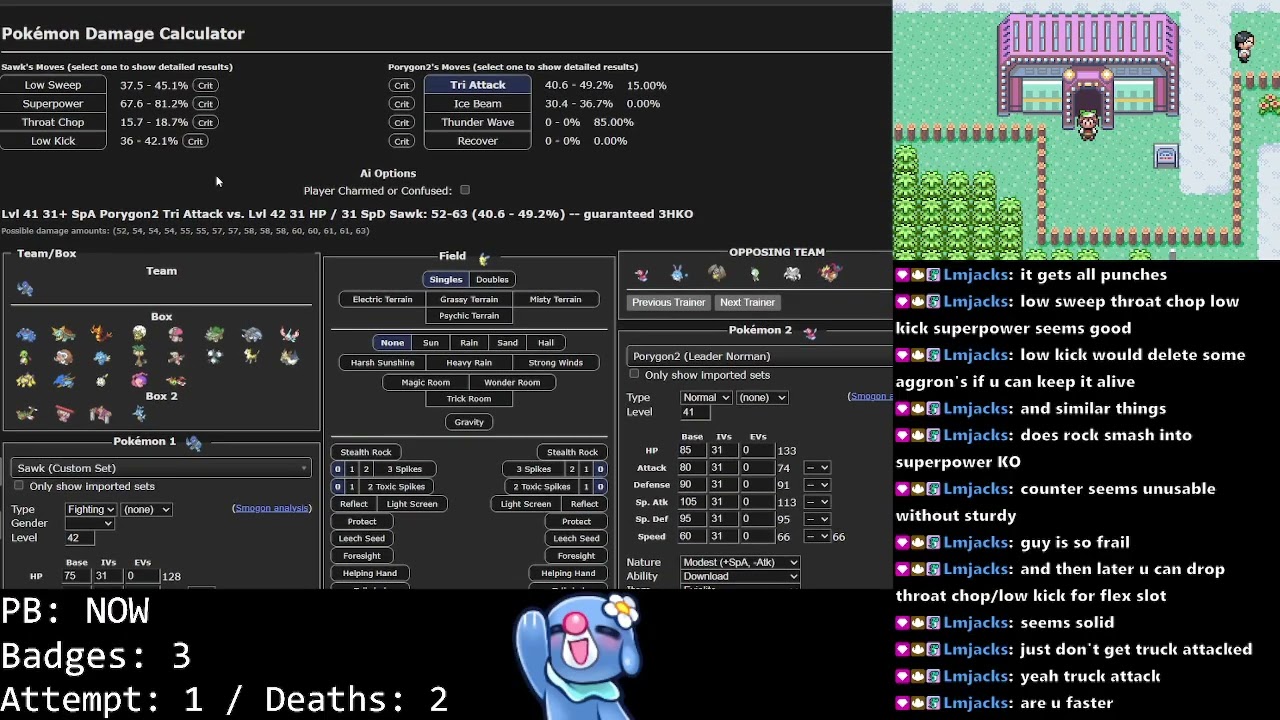Toggle Electric Terrain on the field

coord(382,299)
